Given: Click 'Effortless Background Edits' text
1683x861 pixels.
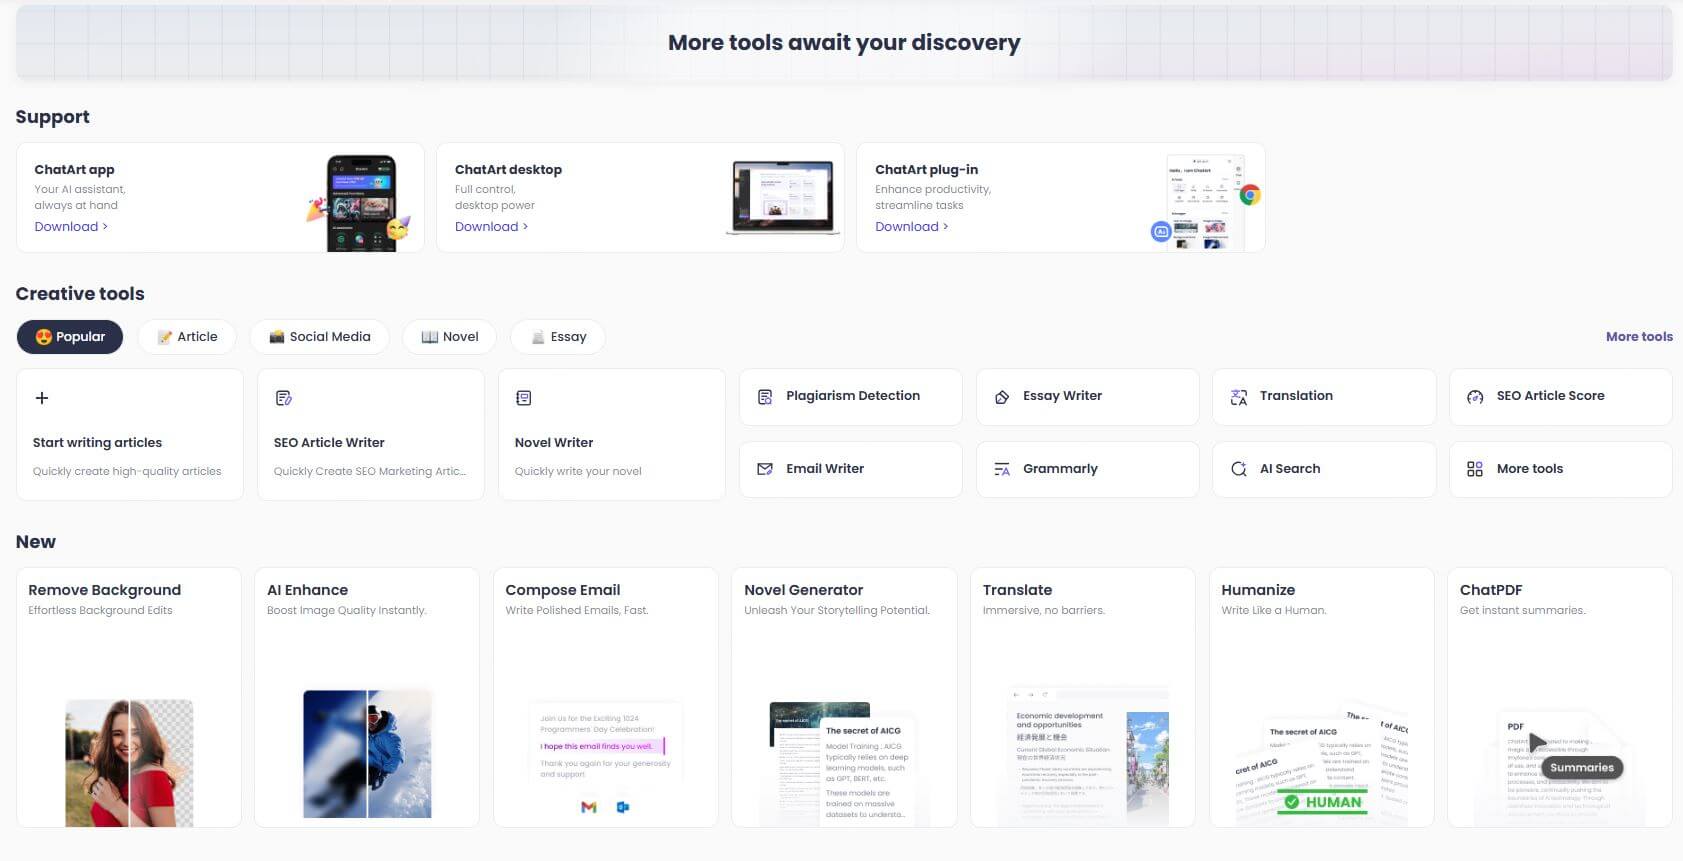Looking at the screenshot, I should [100, 610].
